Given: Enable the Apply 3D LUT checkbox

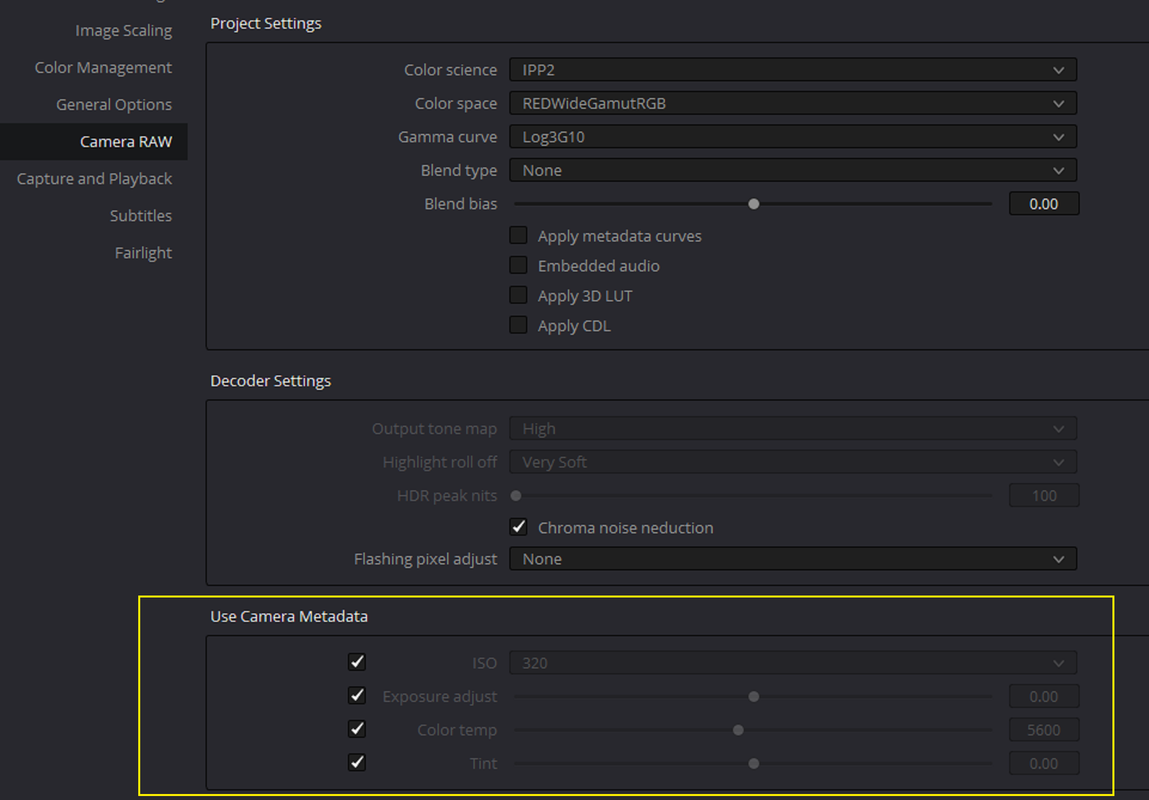Looking at the screenshot, I should (x=518, y=295).
